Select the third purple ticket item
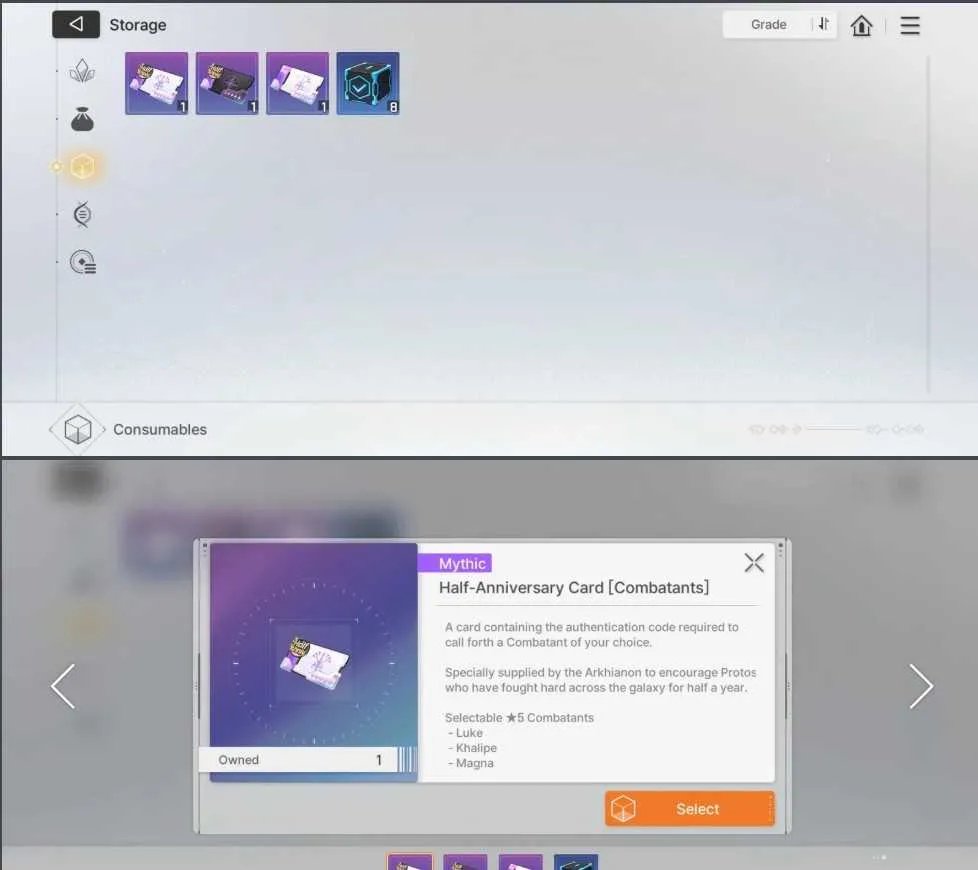978x870 pixels. click(x=298, y=83)
